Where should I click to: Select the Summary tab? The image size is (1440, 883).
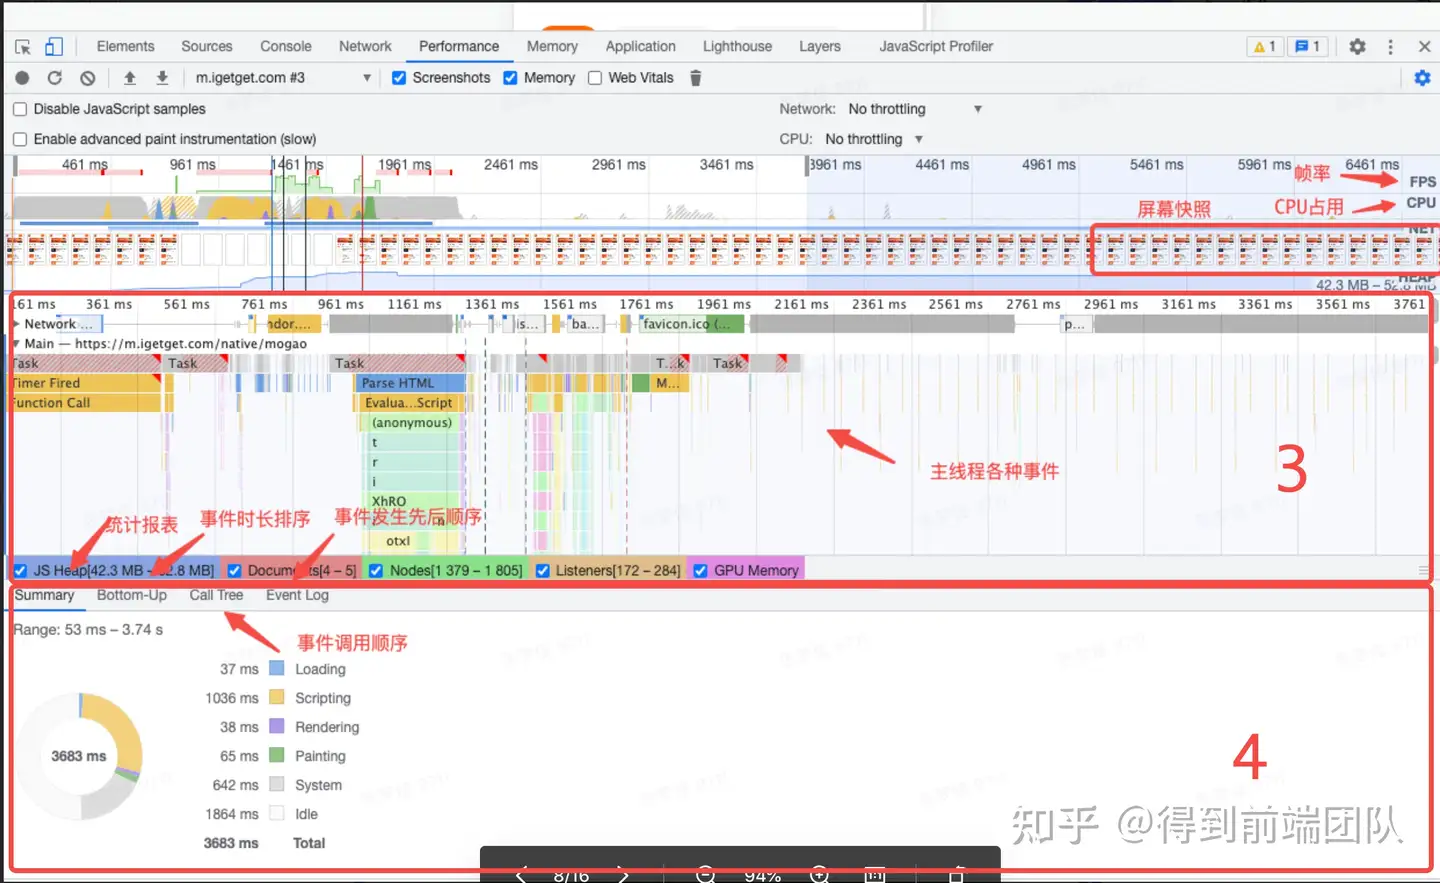pos(44,595)
